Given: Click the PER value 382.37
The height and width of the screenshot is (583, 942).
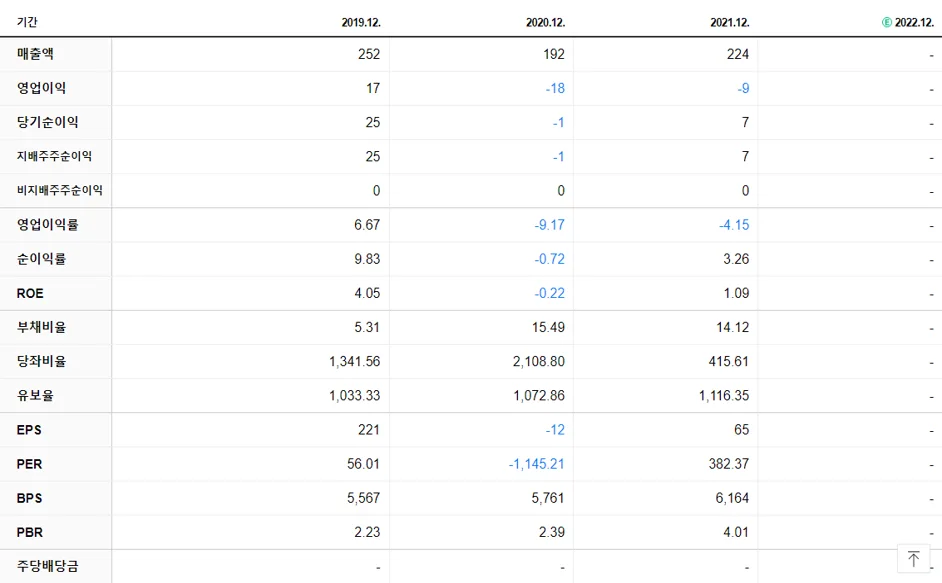Looking at the screenshot, I should [x=729, y=464].
